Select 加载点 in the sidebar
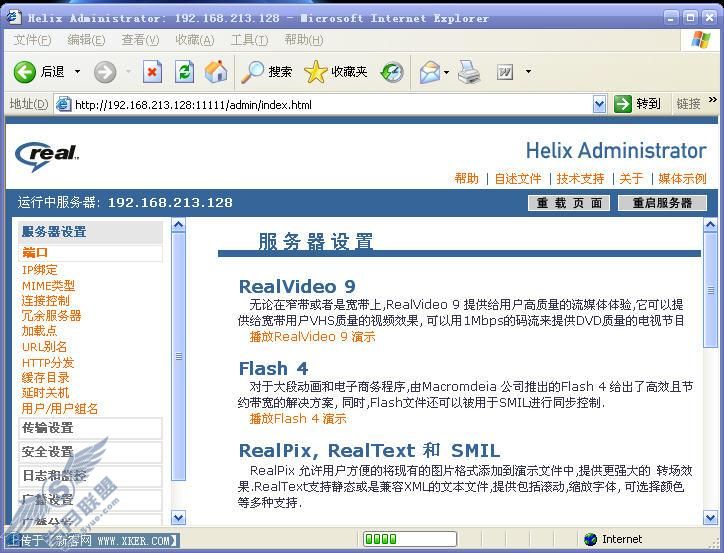724x553 pixels. 39,331
